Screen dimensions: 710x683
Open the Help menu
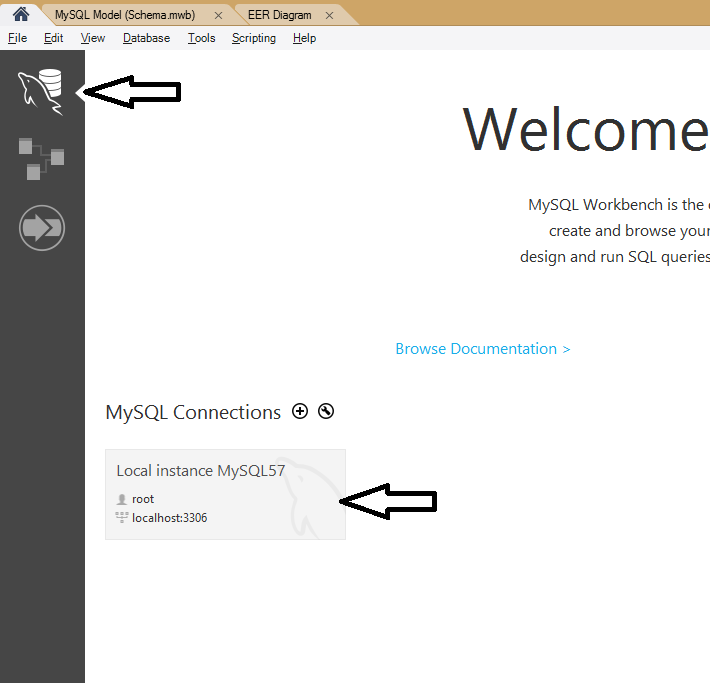(x=304, y=38)
